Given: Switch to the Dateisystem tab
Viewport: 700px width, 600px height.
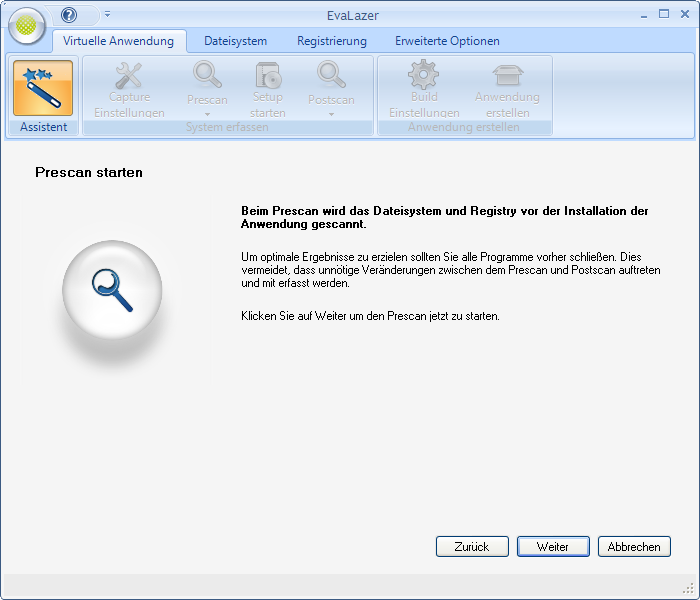Looking at the screenshot, I should click(235, 41).
